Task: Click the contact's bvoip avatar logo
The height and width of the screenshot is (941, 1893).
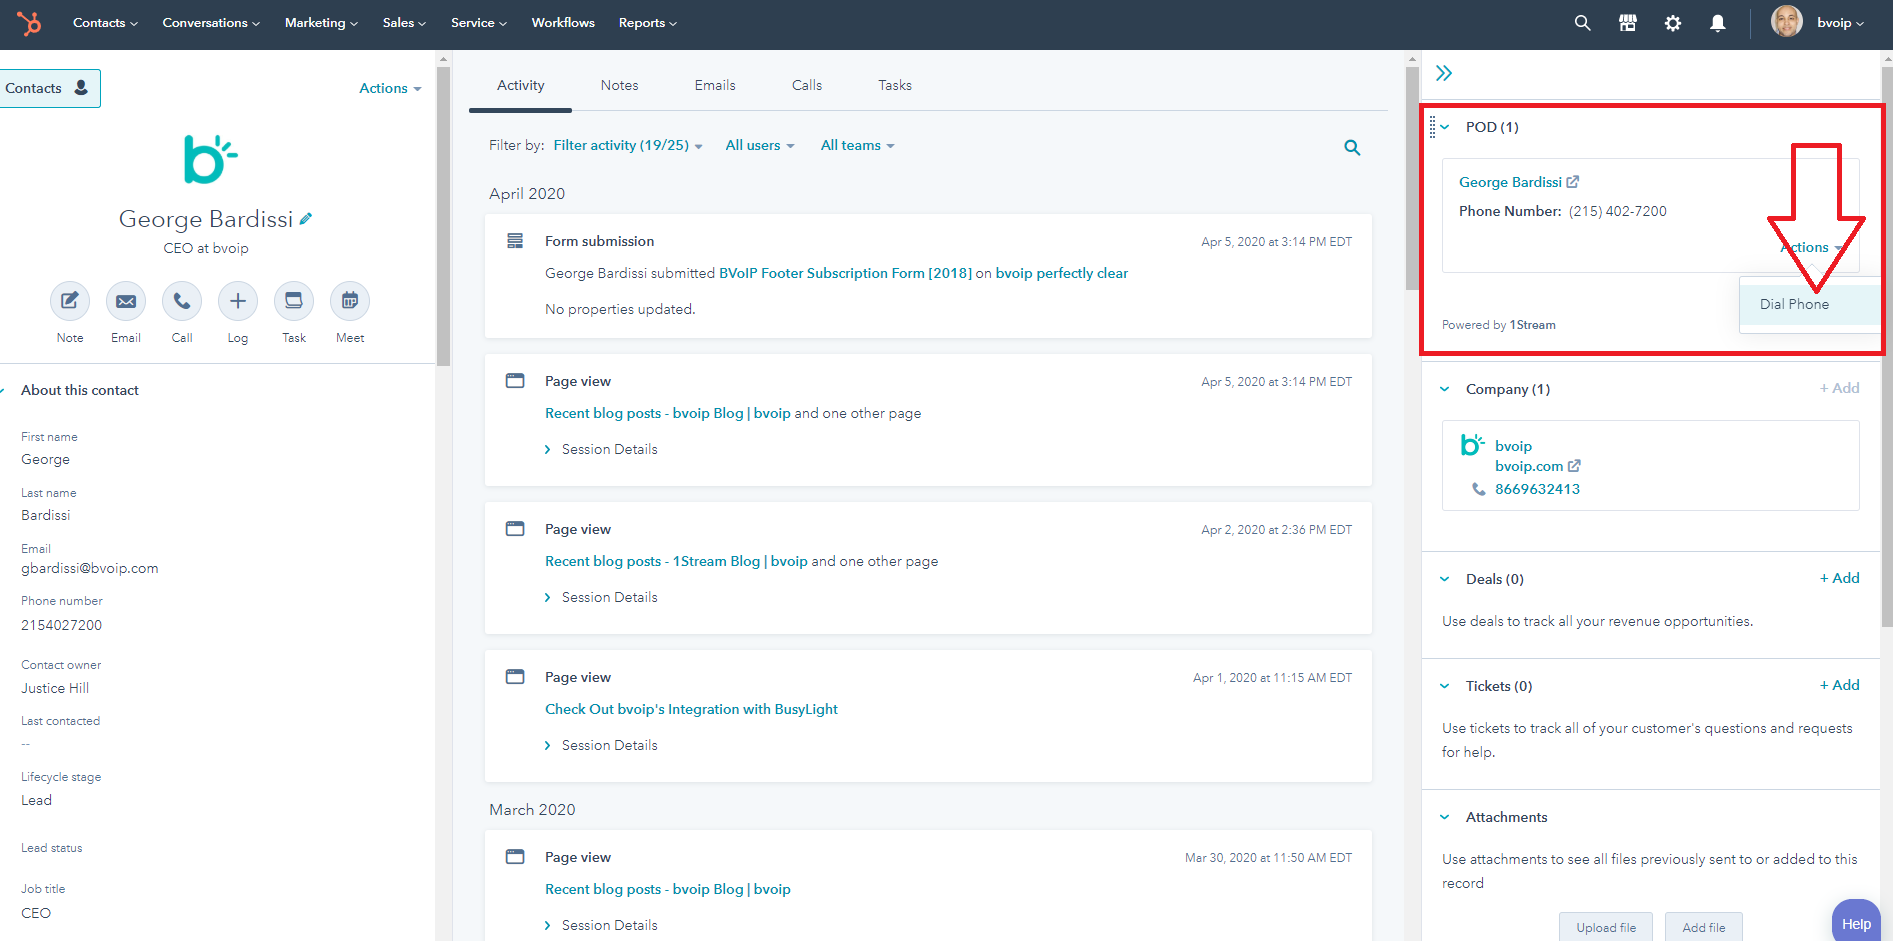Action: [209, 160]
